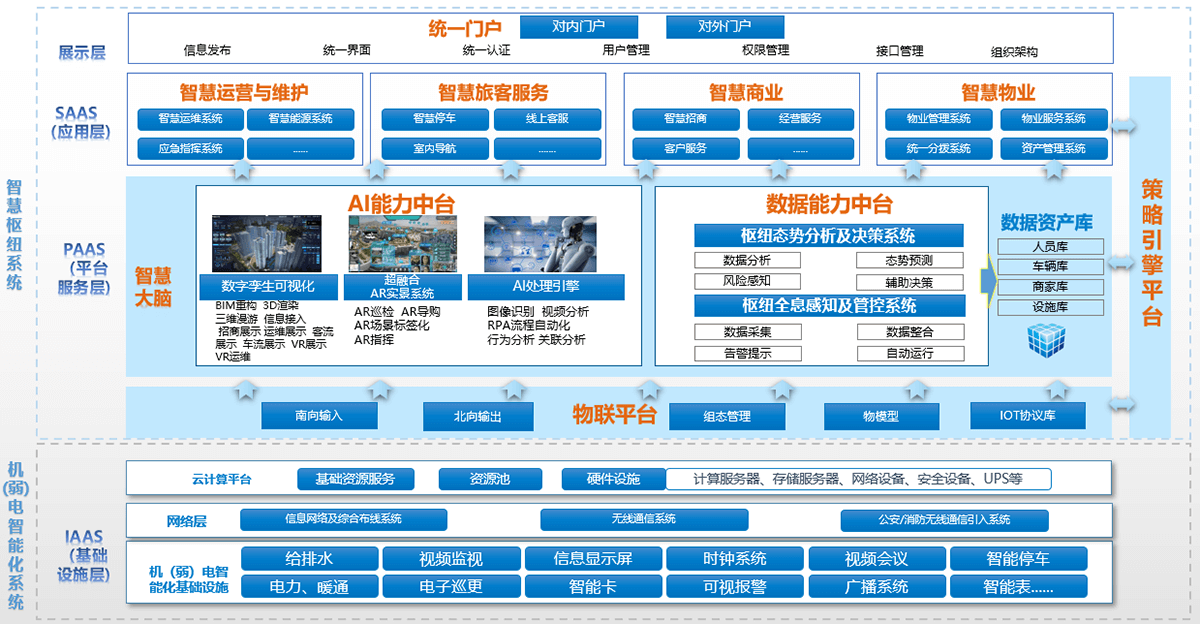Screen dimensions: 1200x624
Task: Open 组态管理 on the 物联平台 bar
Action: (729, 416)
